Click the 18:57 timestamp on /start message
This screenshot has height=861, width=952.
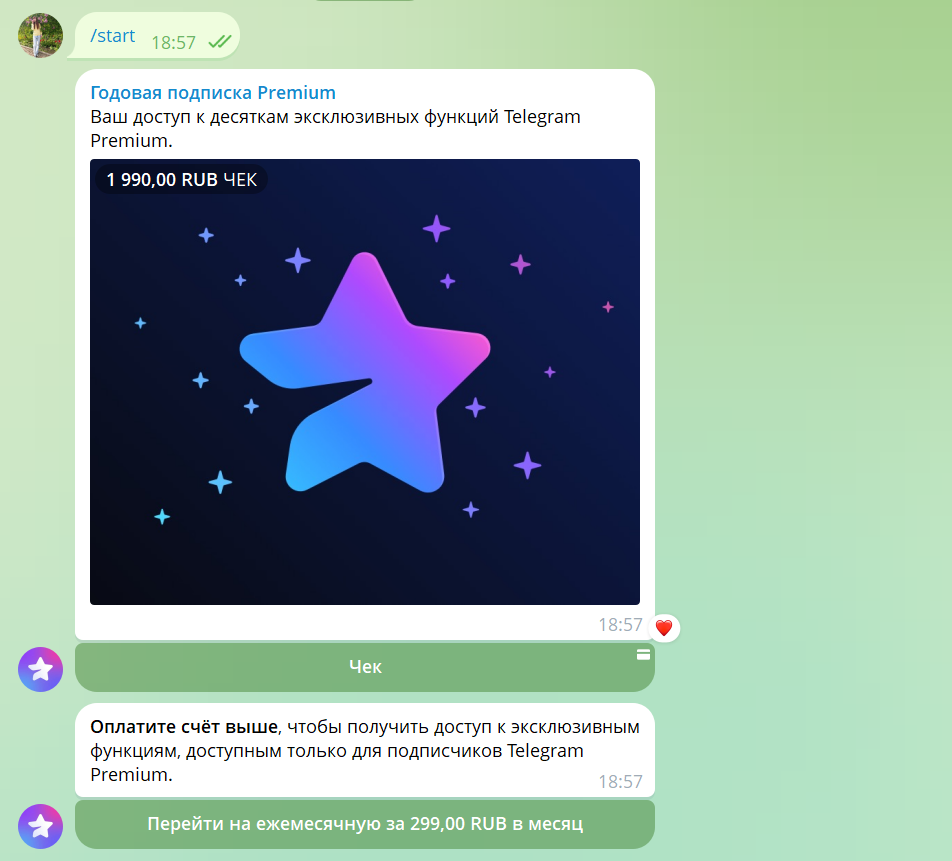[174, 43]
